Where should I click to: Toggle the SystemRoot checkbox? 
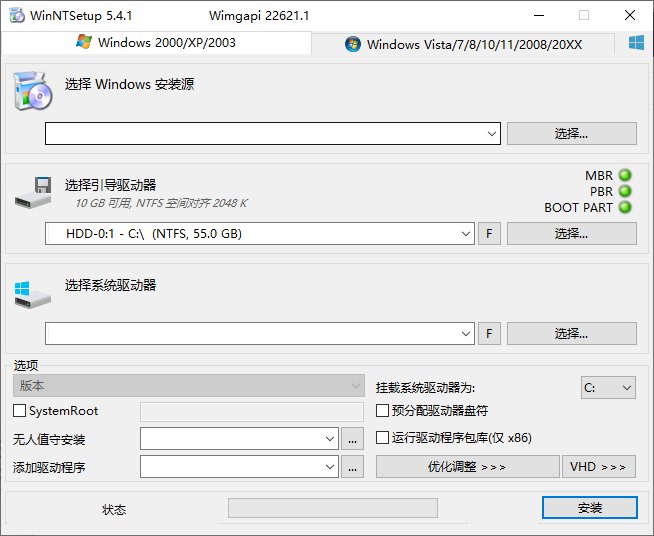20,411
